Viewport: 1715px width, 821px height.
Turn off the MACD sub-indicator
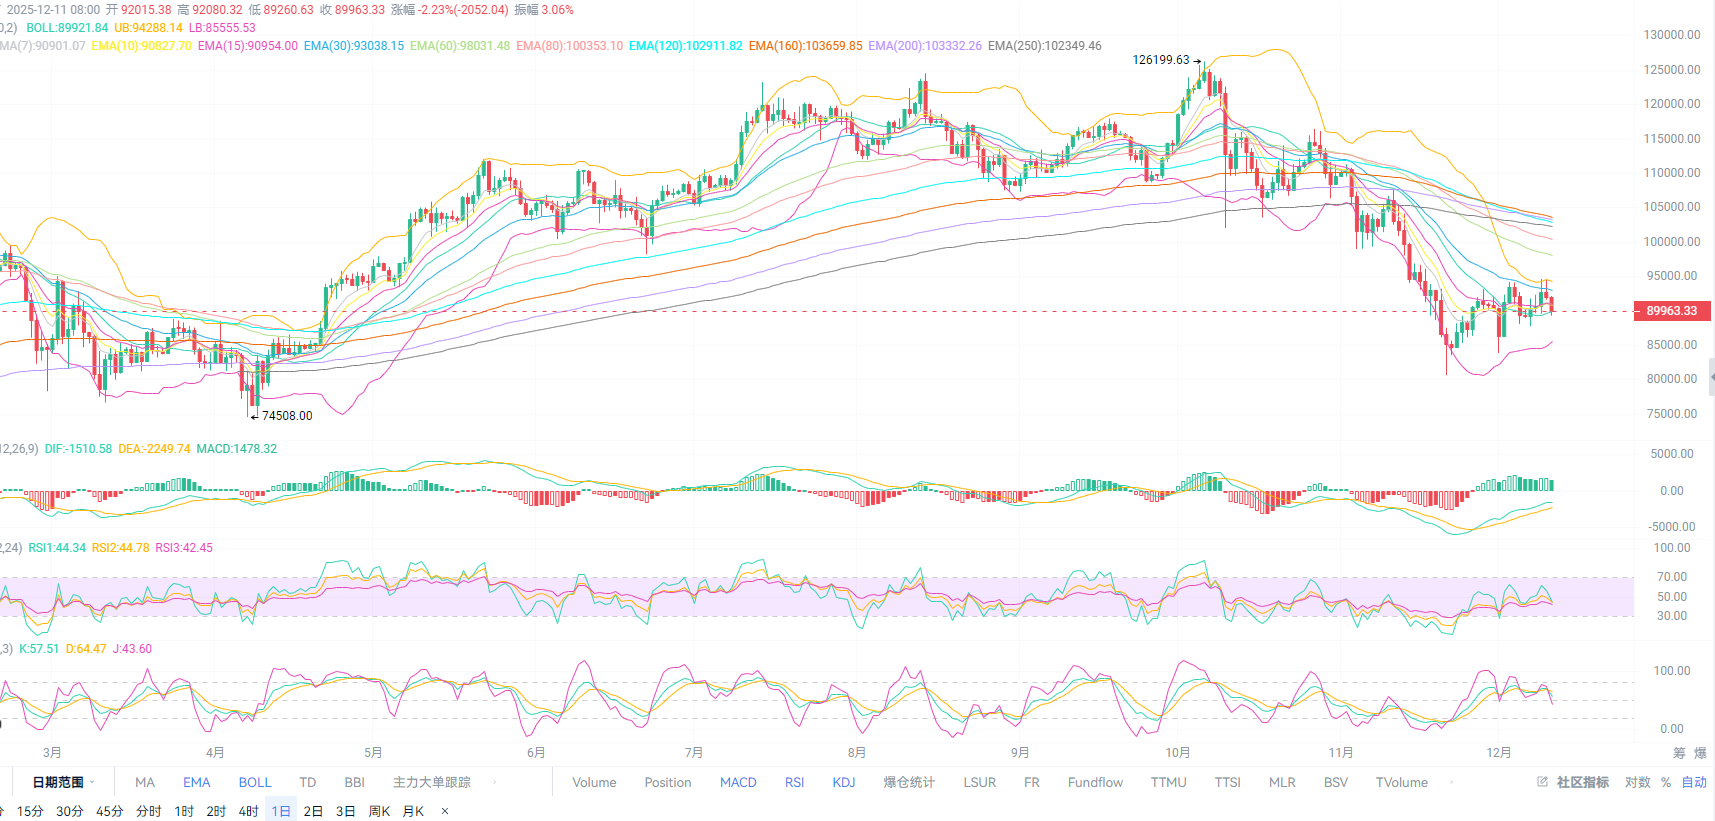738,782
